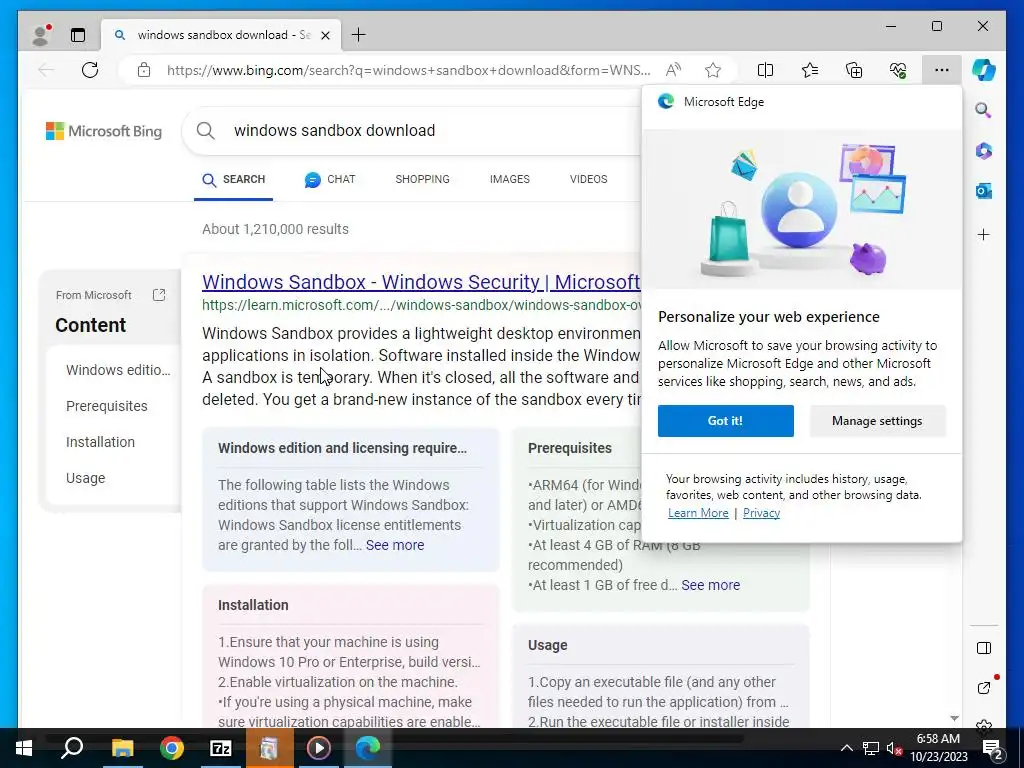
Task: Open Microsoft 365 sidebar icon
Action: (x=984, y=151)
